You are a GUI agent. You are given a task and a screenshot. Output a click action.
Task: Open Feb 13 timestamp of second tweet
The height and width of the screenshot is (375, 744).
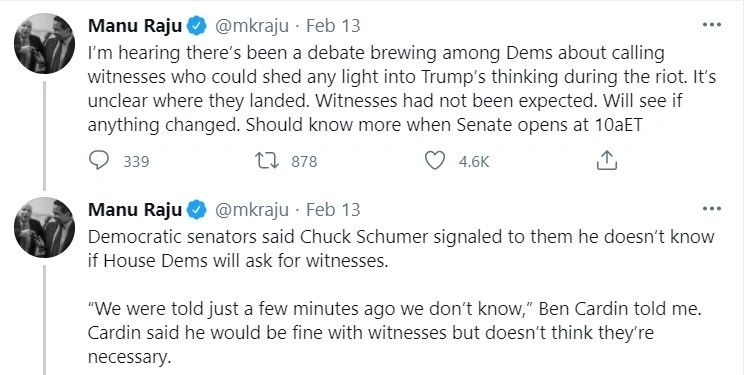(x=333, y=209)
